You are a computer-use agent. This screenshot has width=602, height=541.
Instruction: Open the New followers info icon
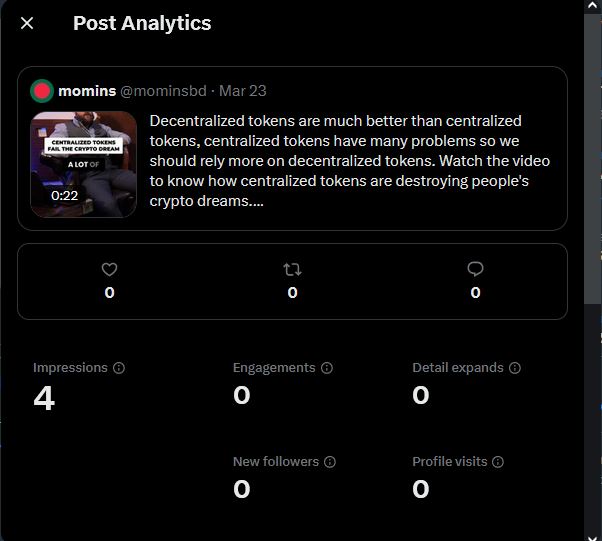pos(330,462)
